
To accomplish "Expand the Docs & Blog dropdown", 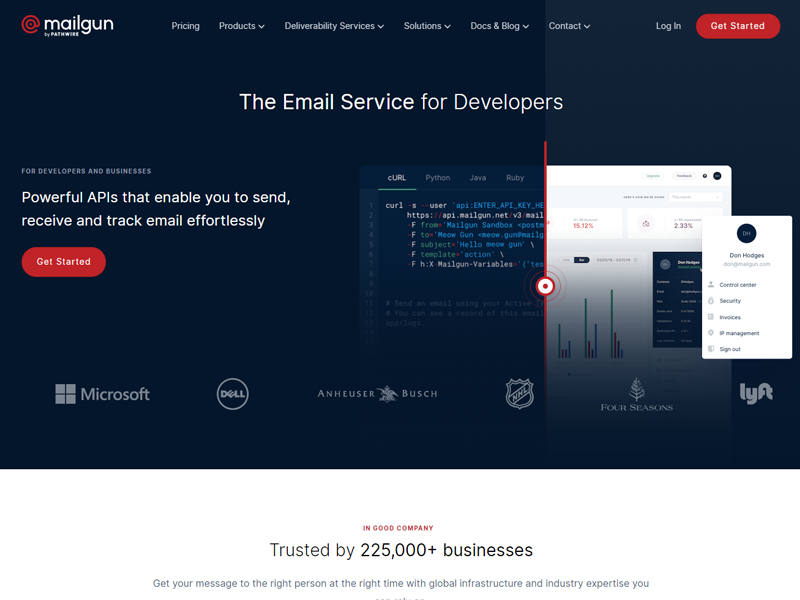I will click(499, 26).
